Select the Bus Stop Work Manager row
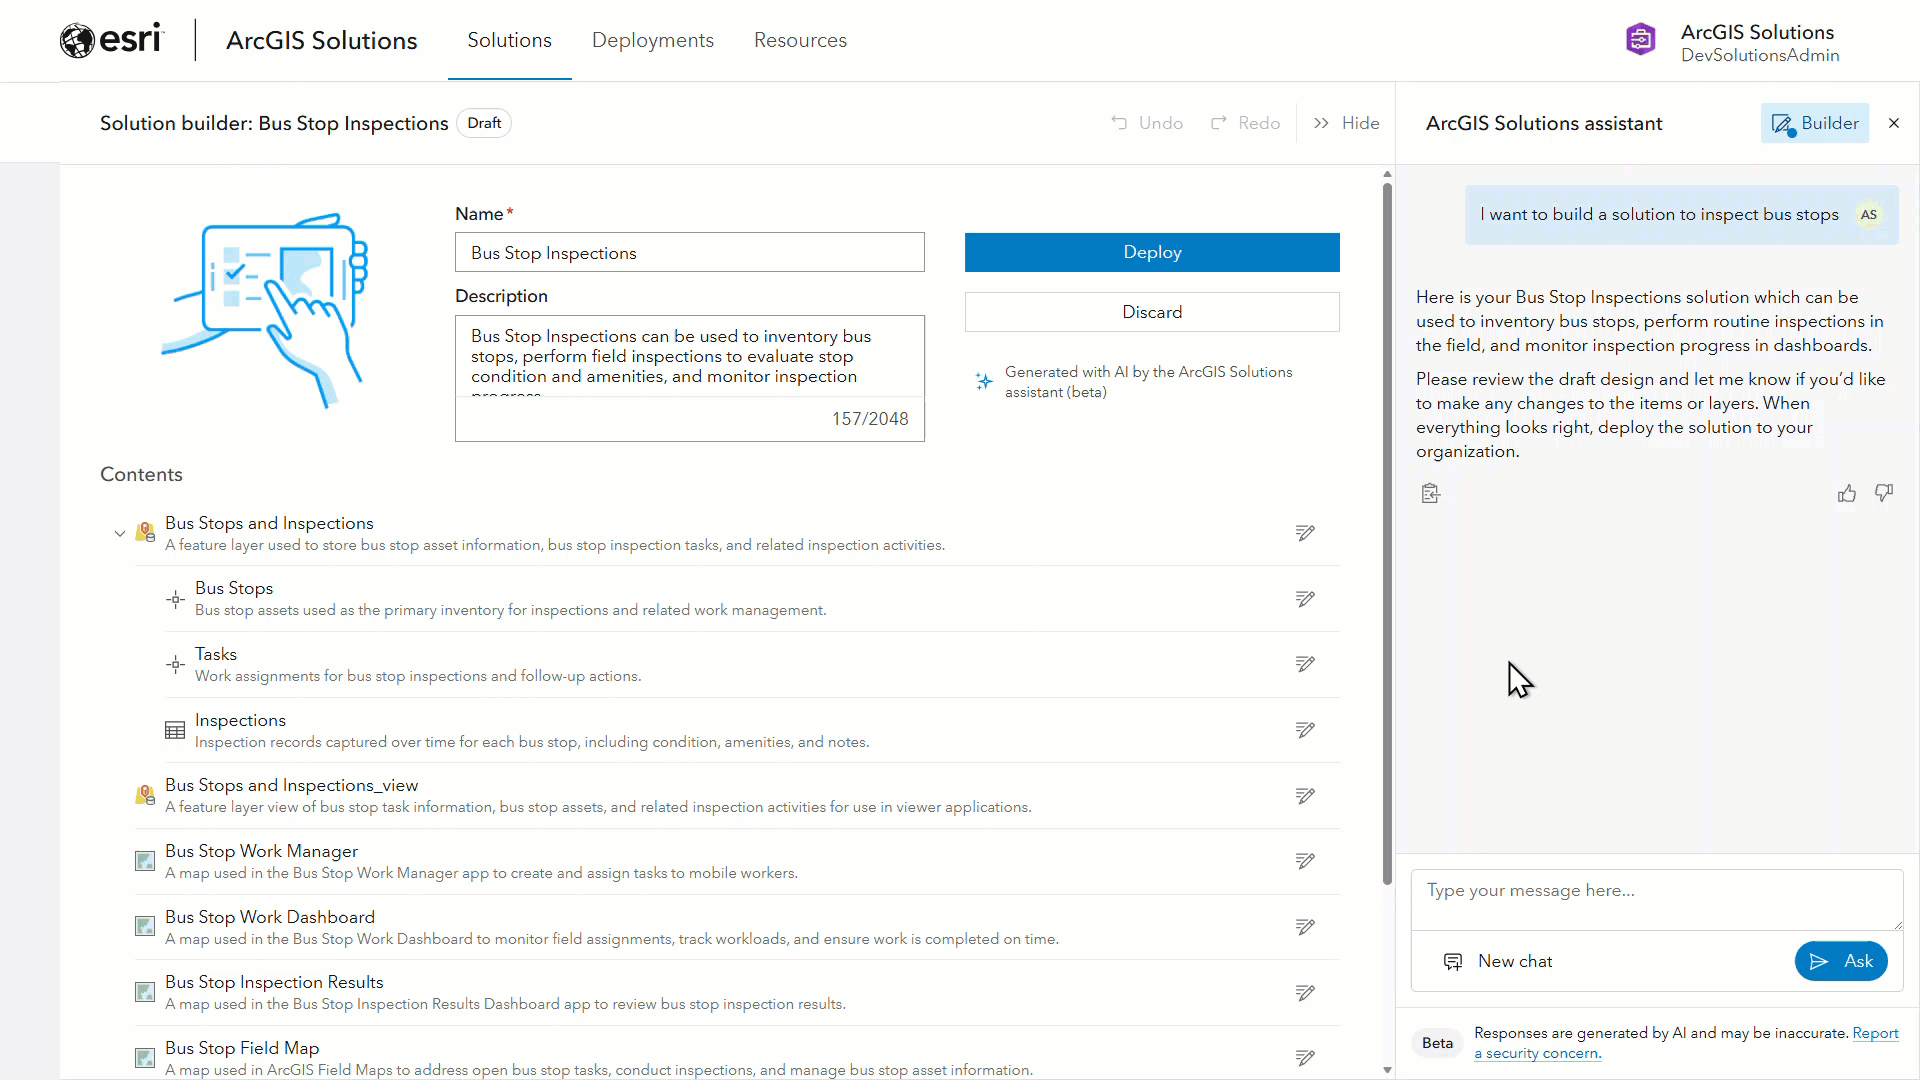The image size is (1920, 1080). coord(737,862)
